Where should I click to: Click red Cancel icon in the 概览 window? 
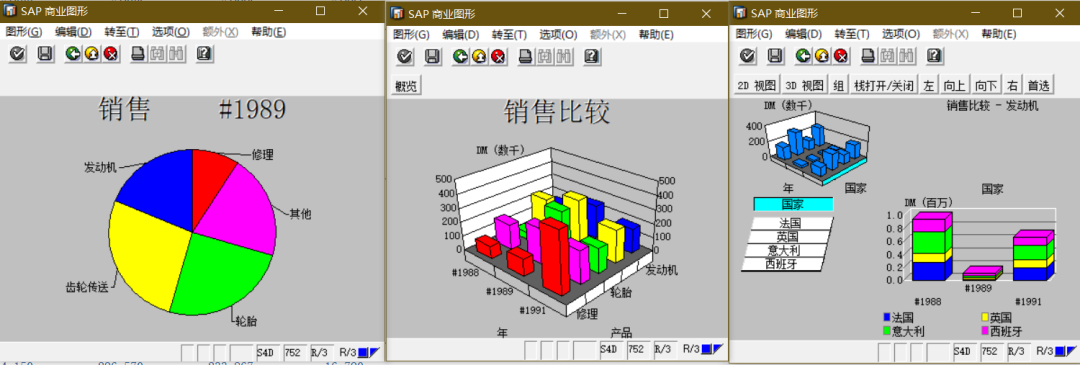497,56
